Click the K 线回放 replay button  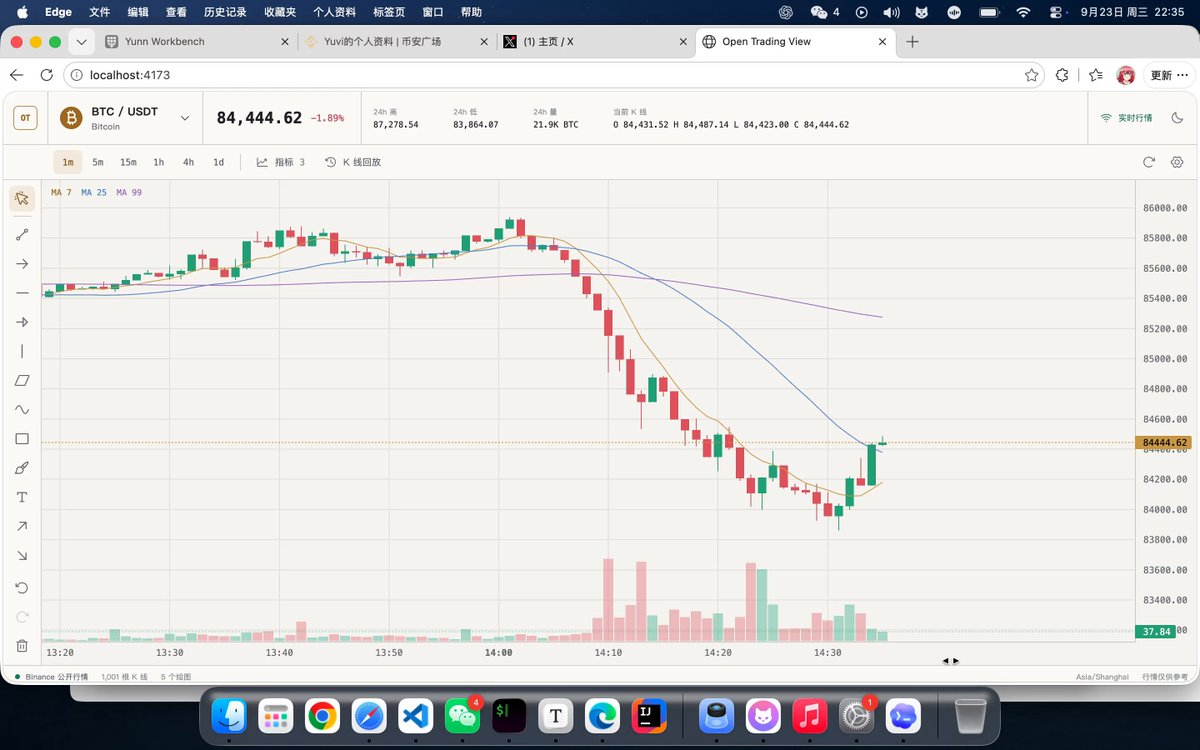[353, 162]
